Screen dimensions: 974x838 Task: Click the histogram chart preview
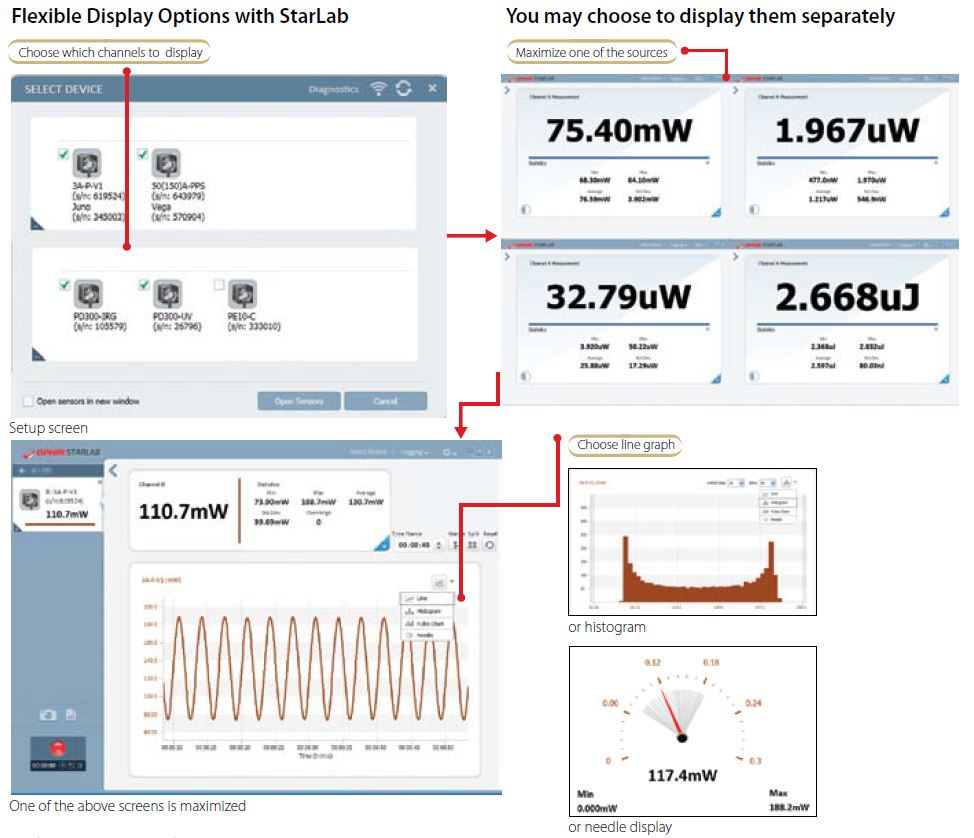pyautogui.click(x=693, y=542)
